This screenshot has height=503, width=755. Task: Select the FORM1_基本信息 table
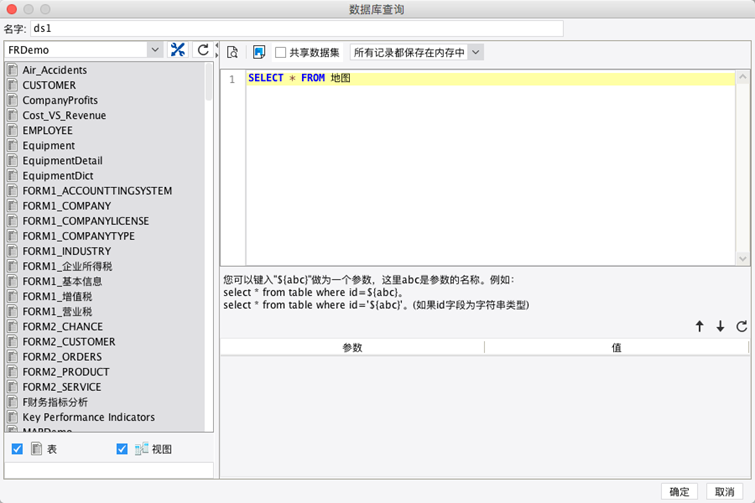62,281
